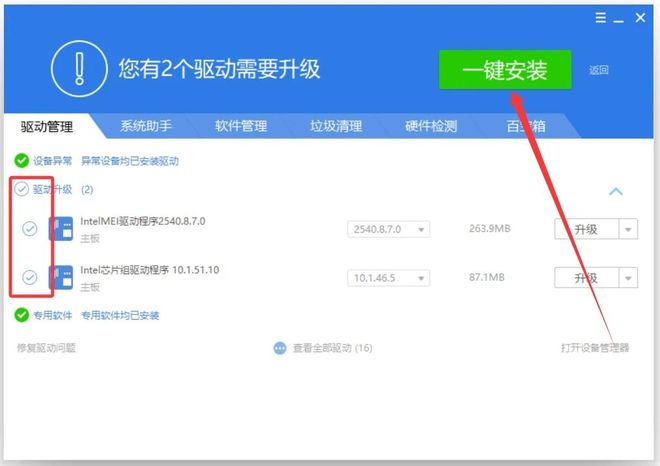The width and height of the screenshot is (660, 466).
Task: Click the green check beside 专用软件
Action: click(21, 315)
